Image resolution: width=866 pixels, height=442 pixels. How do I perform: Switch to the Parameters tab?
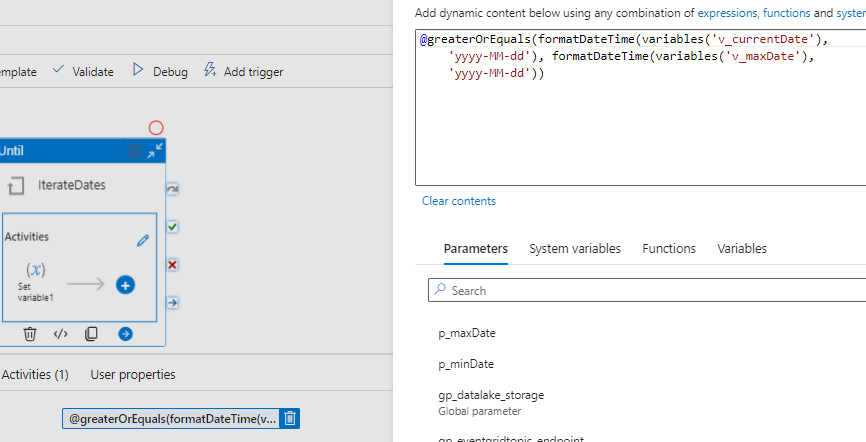coord(476,249)
